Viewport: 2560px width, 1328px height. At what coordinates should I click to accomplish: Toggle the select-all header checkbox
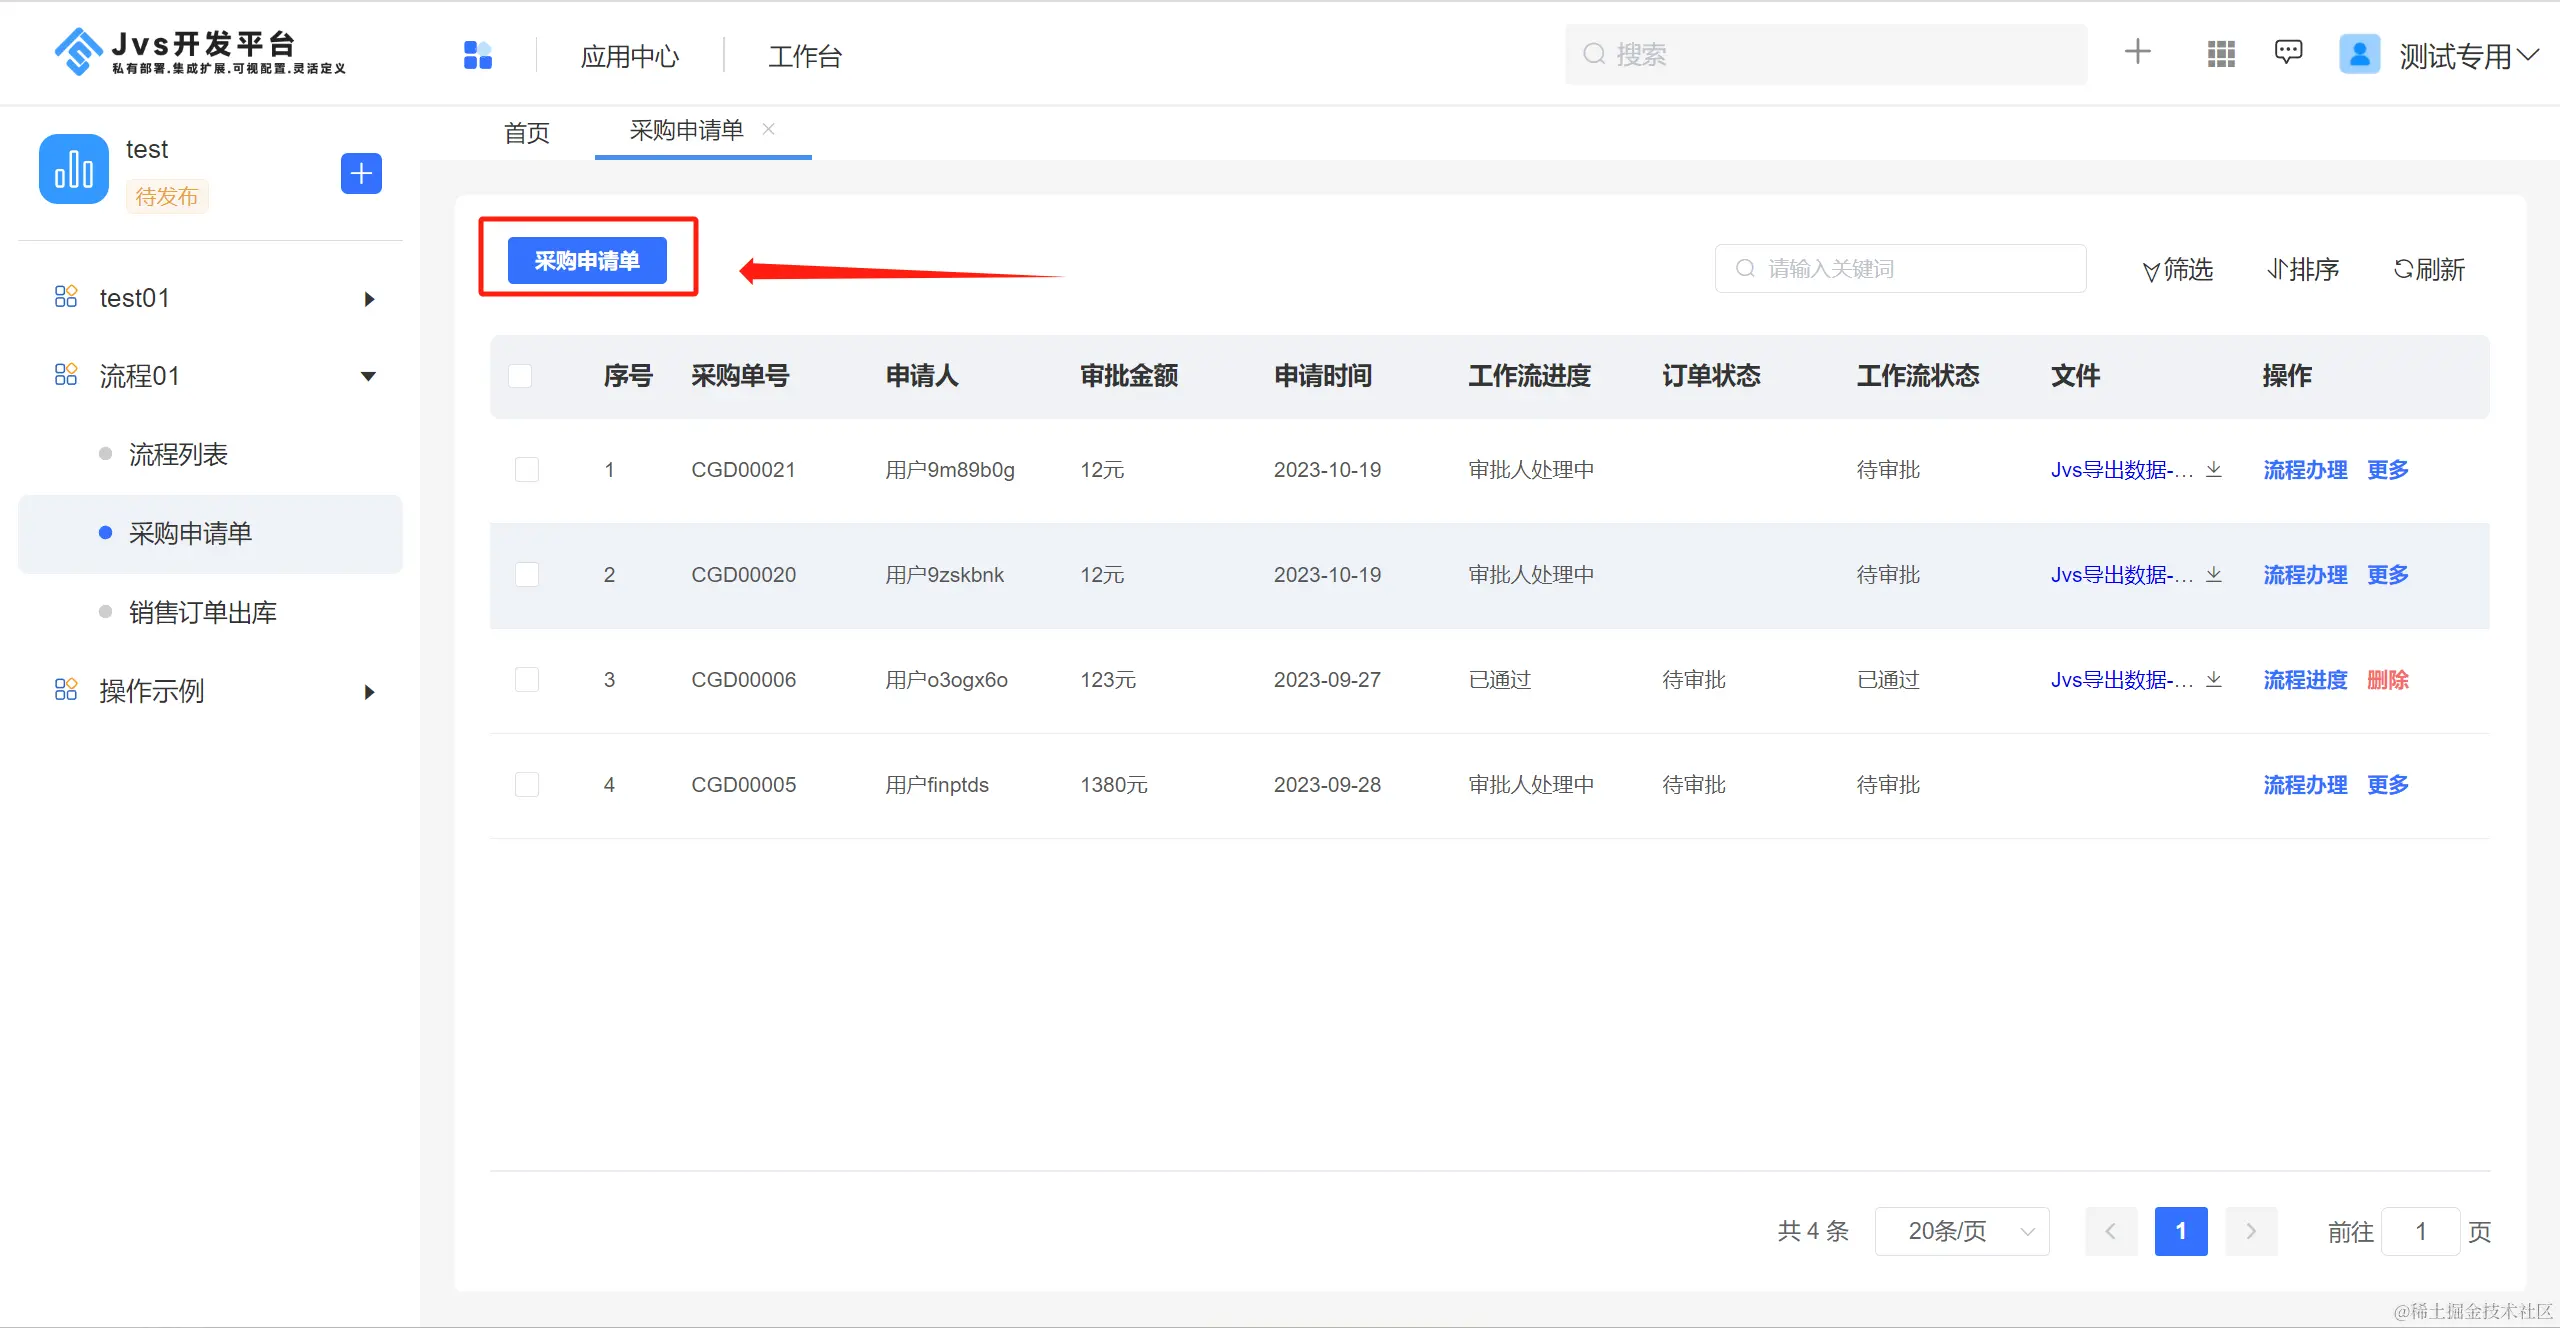pyautogui.click(x=520, y=376)
